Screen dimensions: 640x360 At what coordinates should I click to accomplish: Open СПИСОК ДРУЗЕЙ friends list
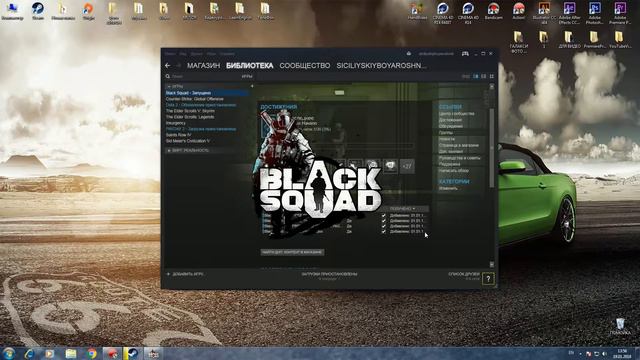(x=464, y=274)
